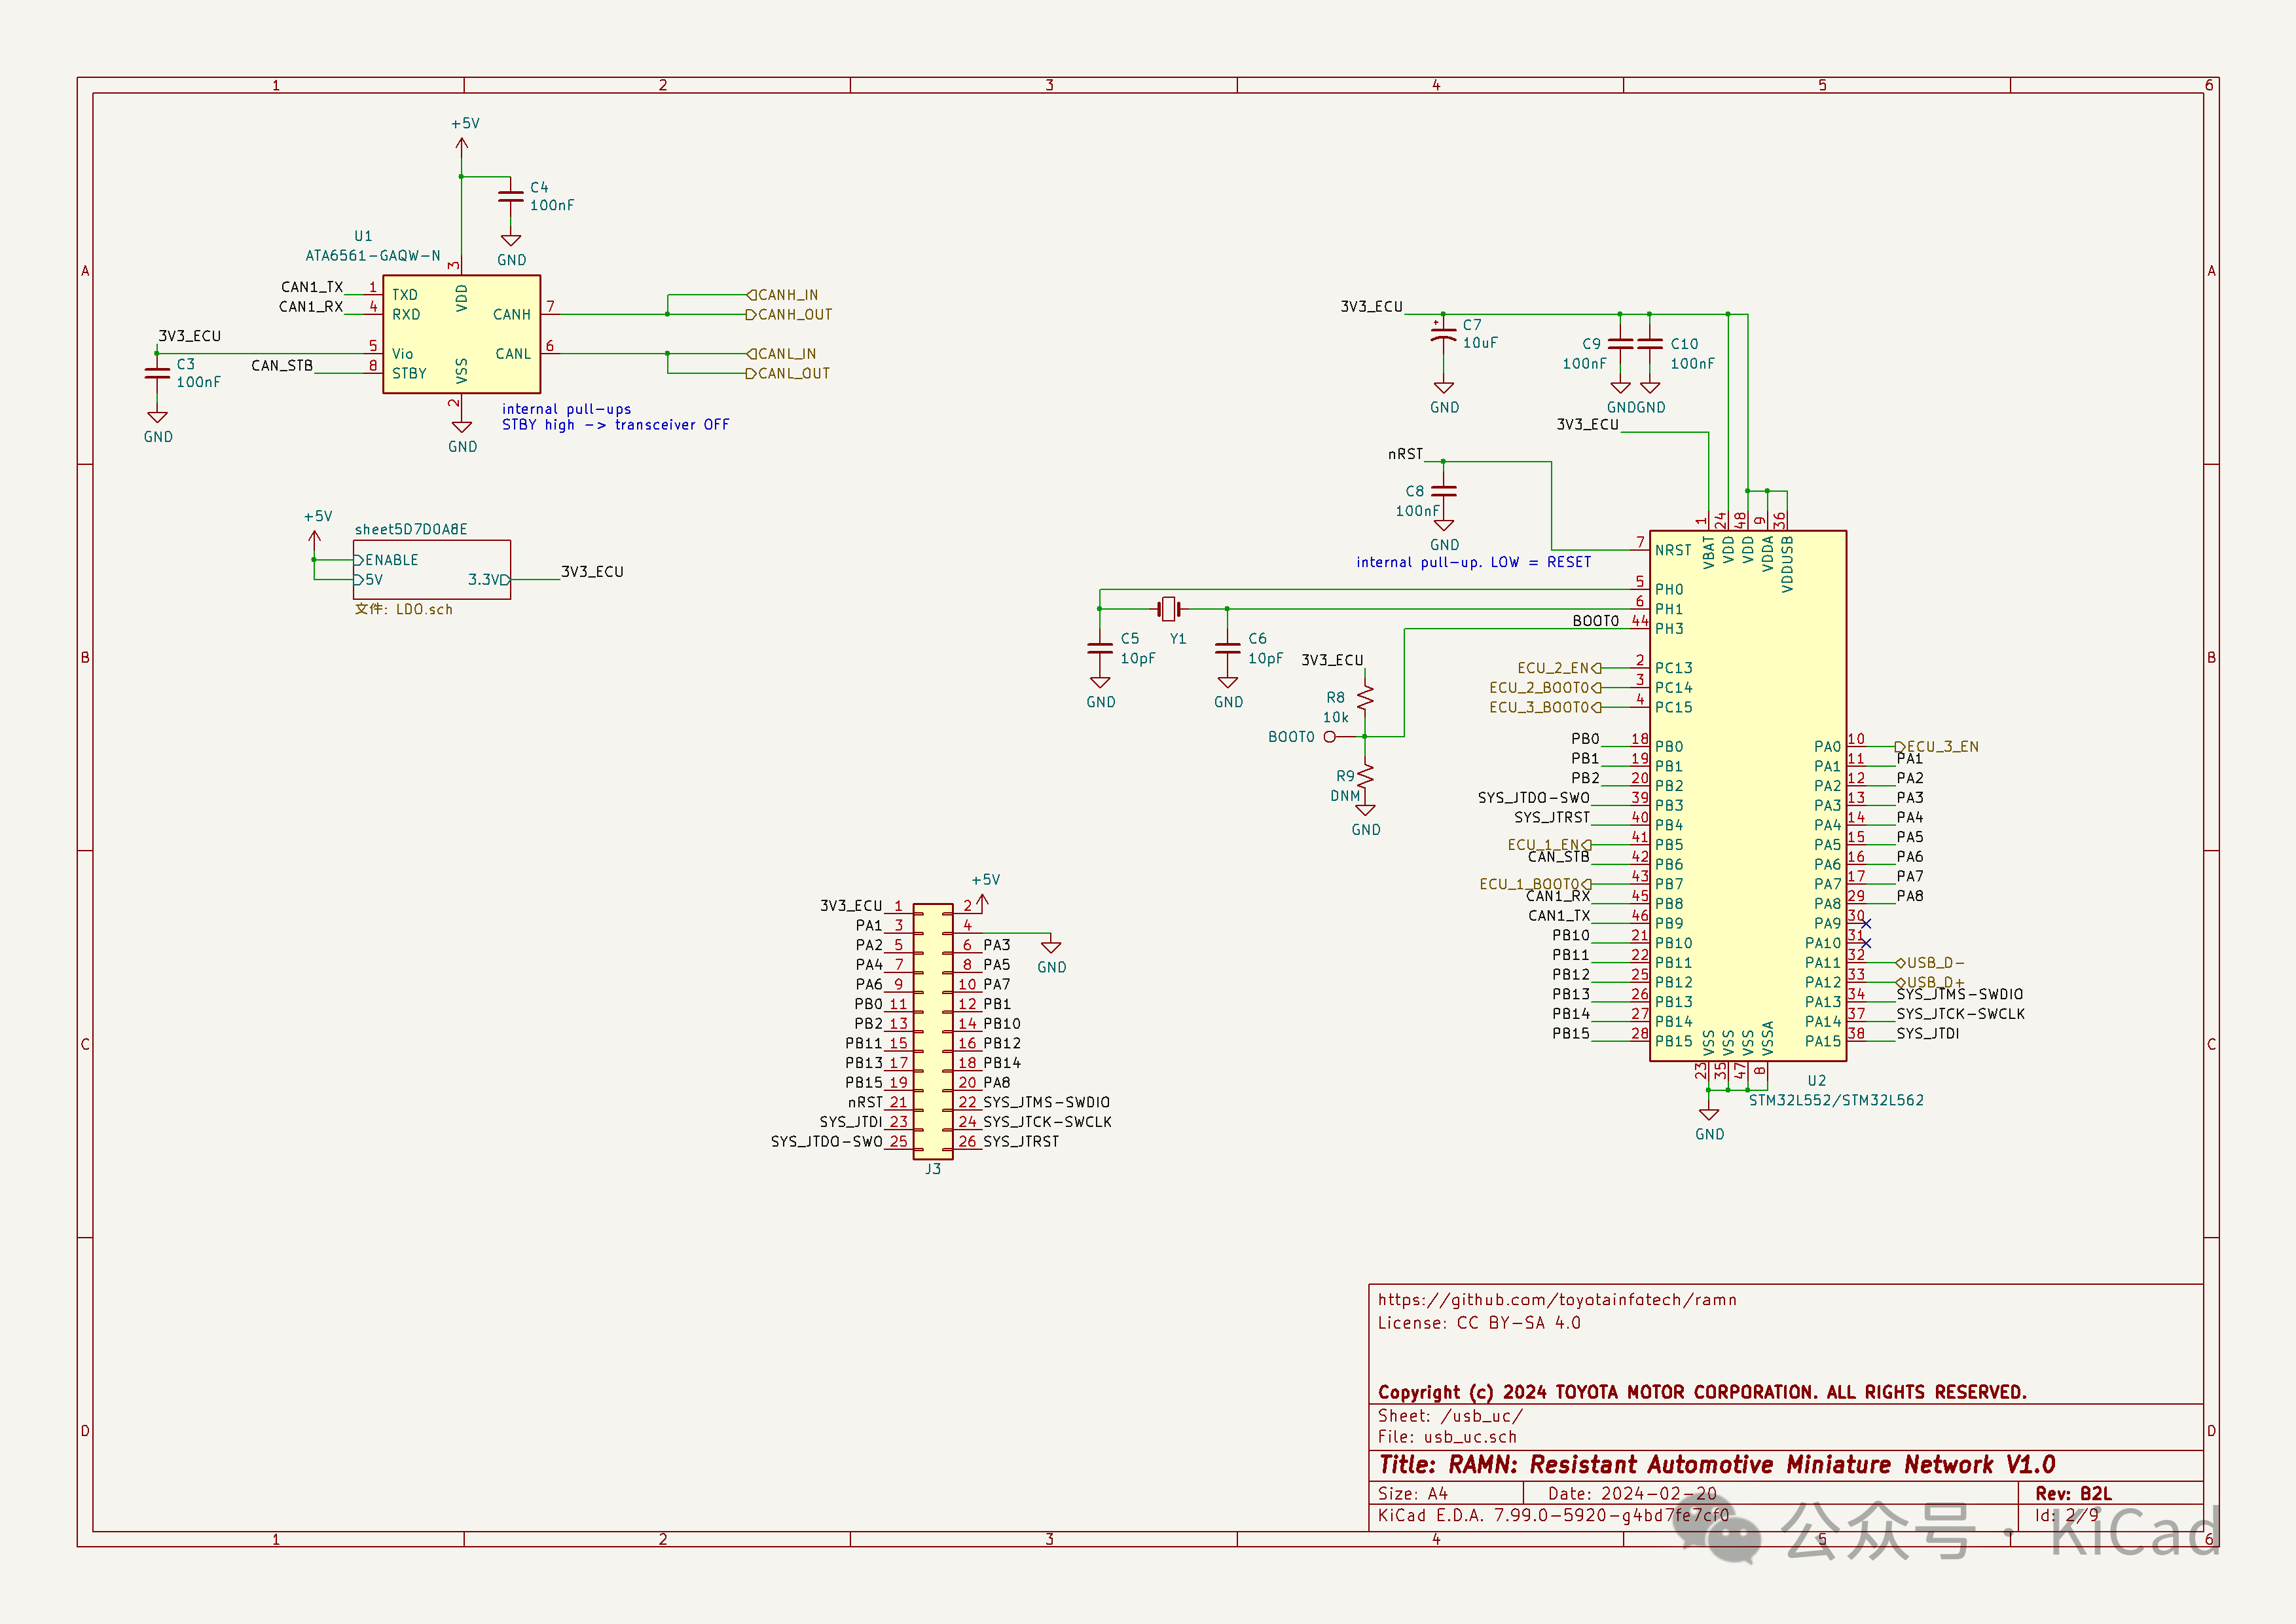Click the title block Rev: B2L field
The height and width of the screenshot is (1624, 2296).
(2073, 1493)
